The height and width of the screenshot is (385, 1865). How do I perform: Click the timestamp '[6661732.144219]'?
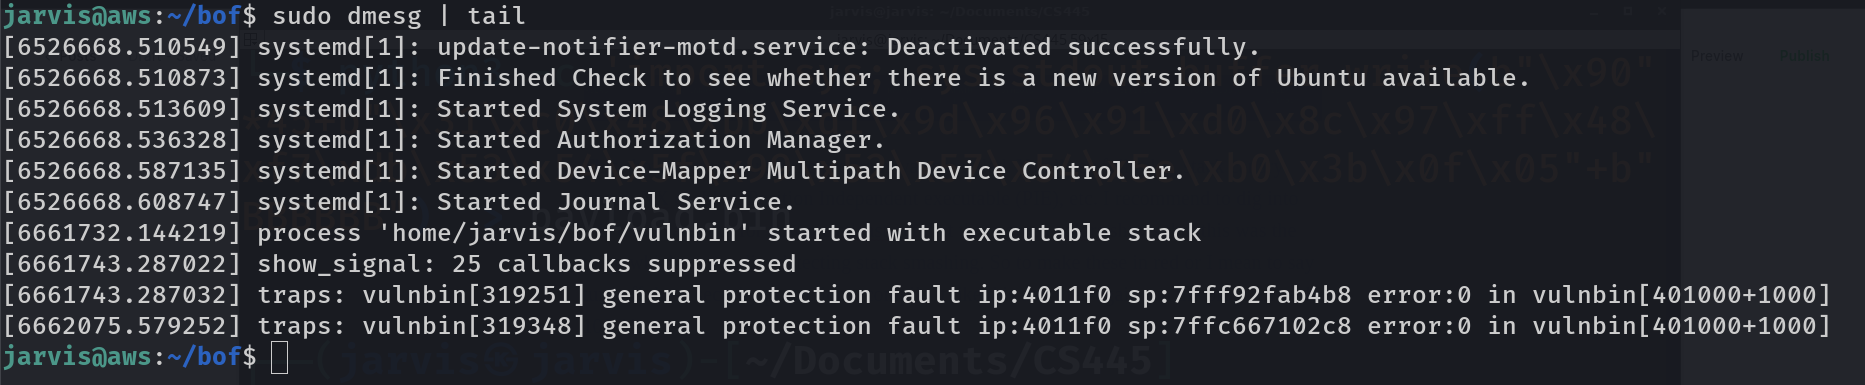[x=122, y=233]
